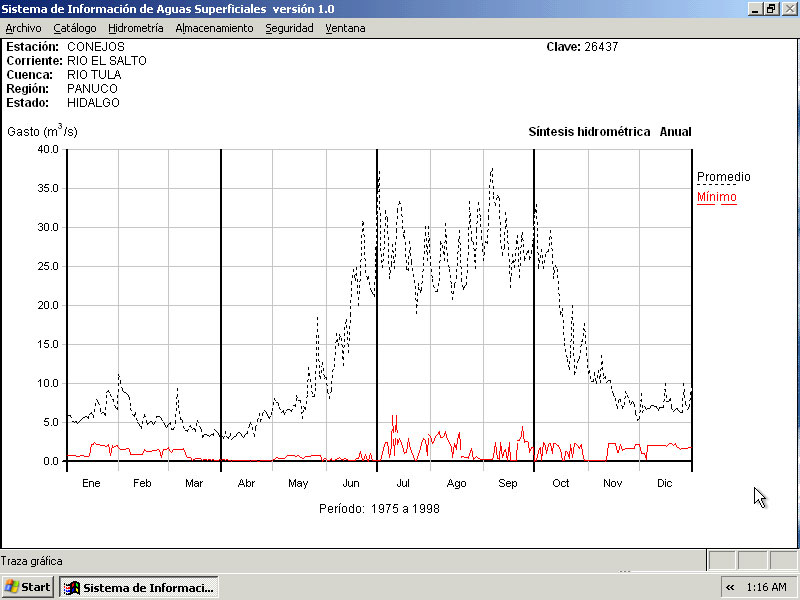The height and width of the screenshot is (600, 800).
Task: Click the Promedio legend label
Action: pyautogui.click(x=723, y=177)
